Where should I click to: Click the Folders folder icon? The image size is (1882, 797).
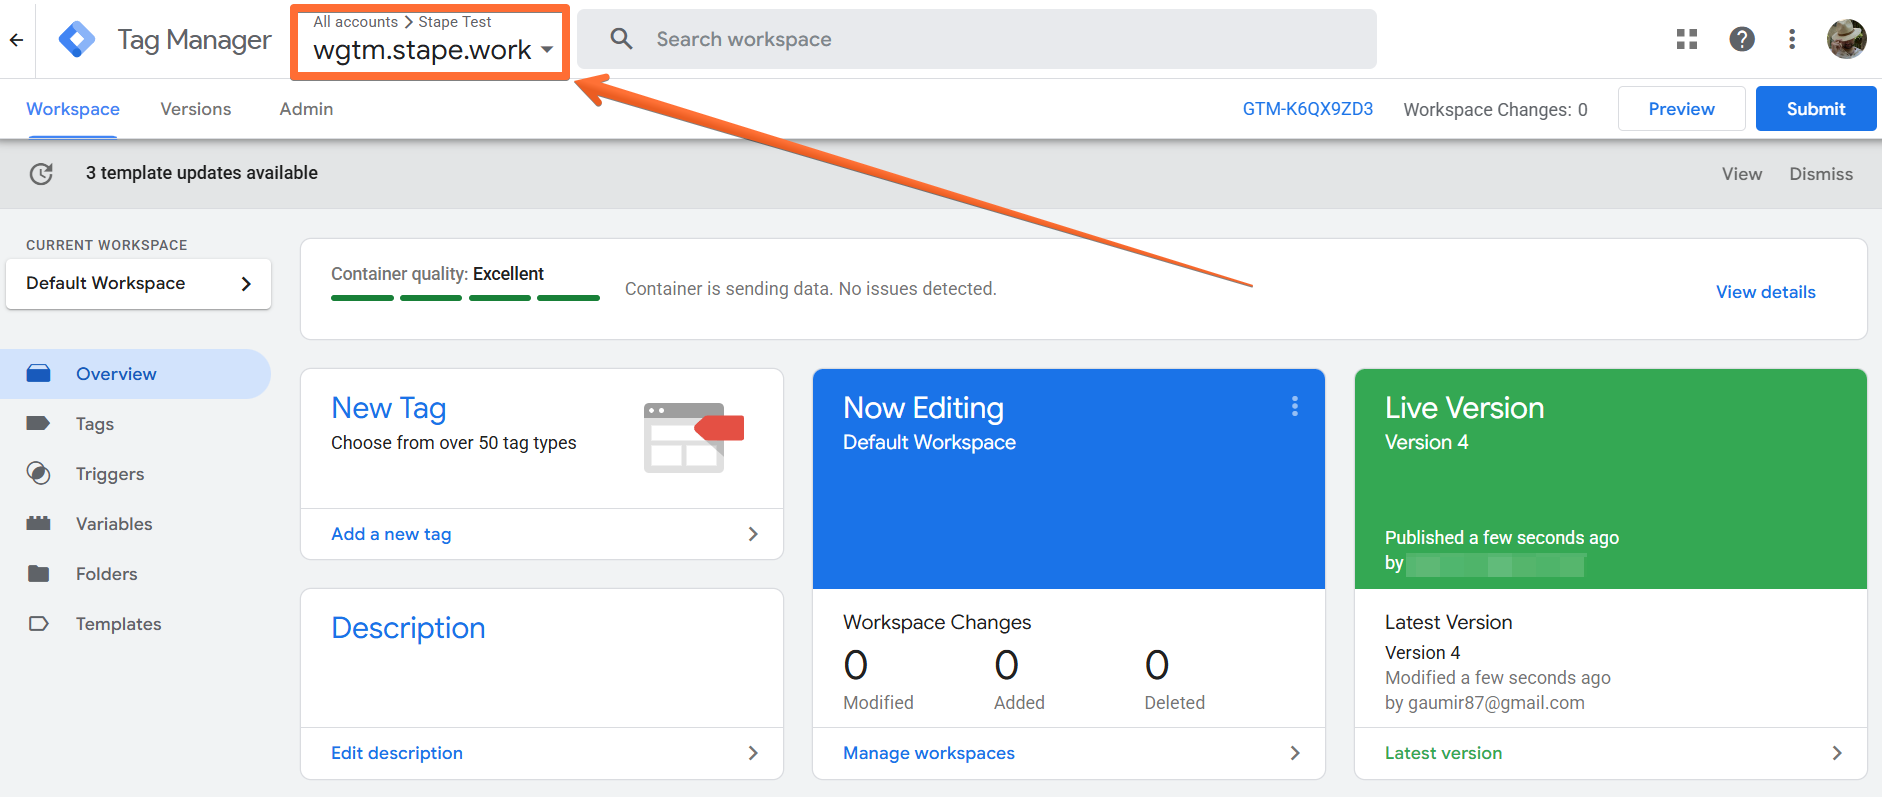(x=38, y=573)
